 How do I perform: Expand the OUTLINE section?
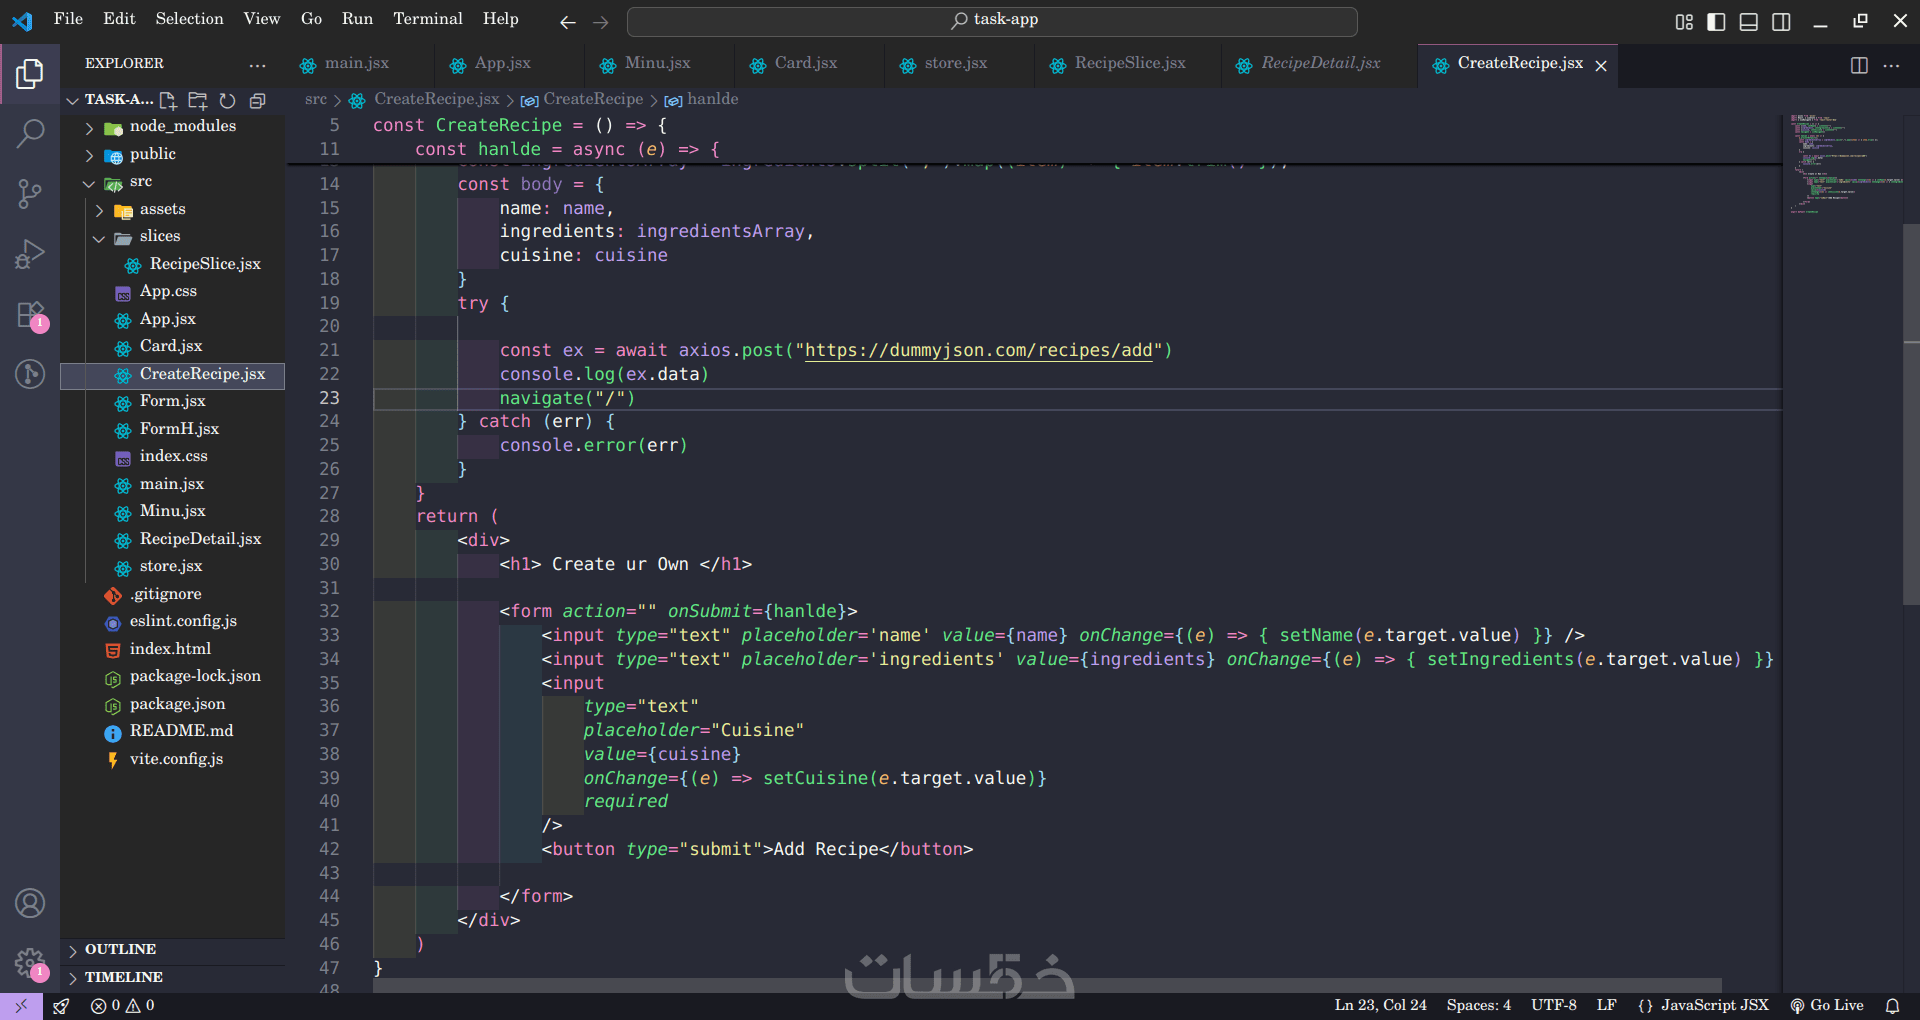point(120,949)
